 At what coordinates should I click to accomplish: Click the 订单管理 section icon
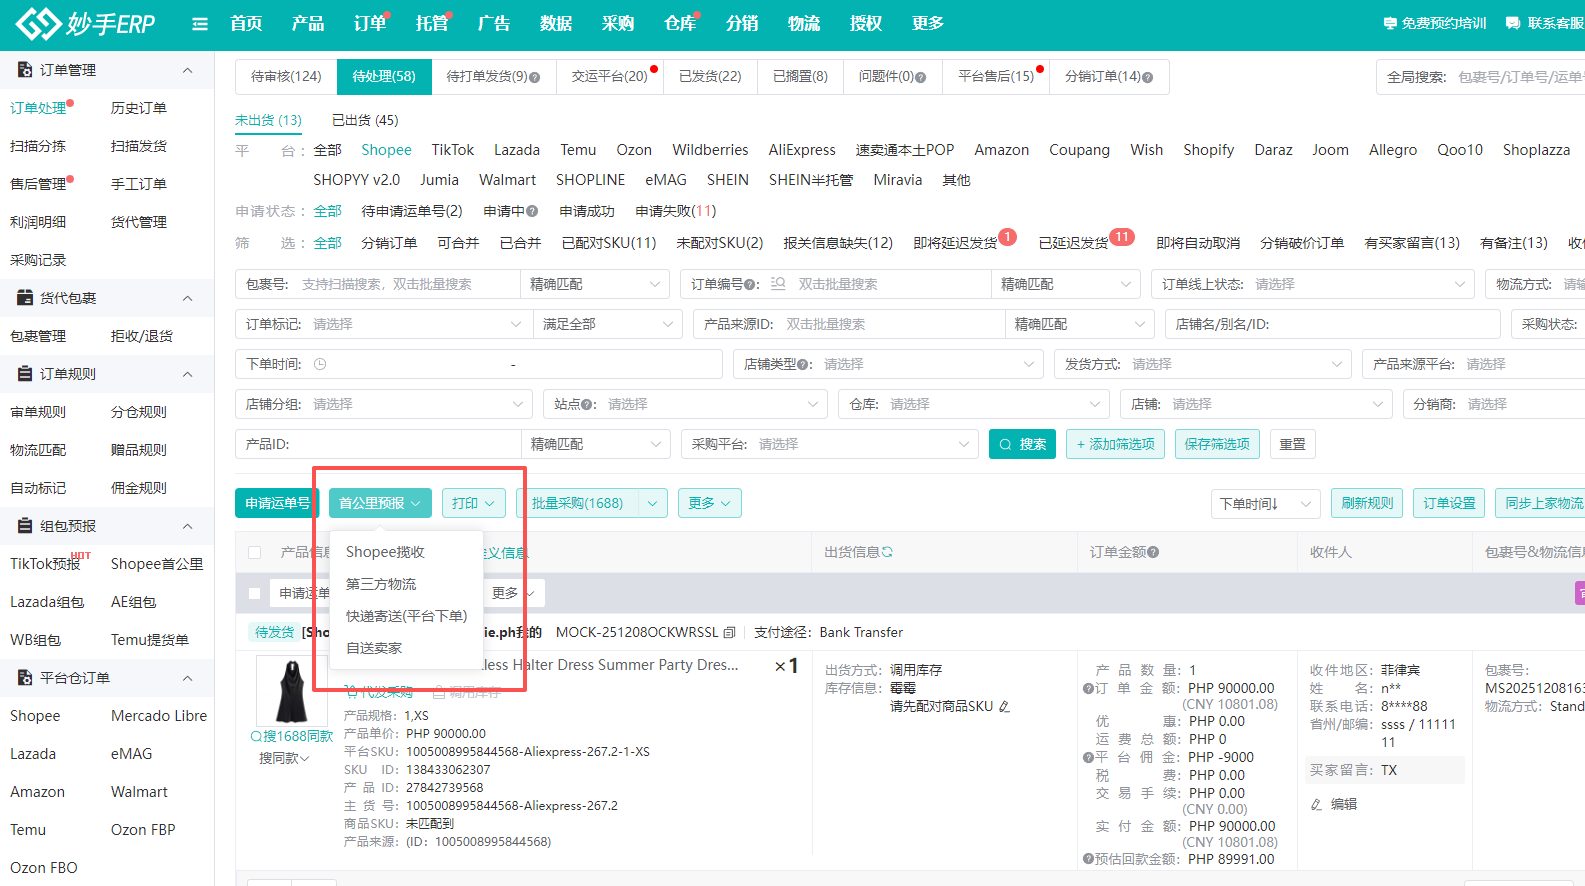[x=25, y=70]
